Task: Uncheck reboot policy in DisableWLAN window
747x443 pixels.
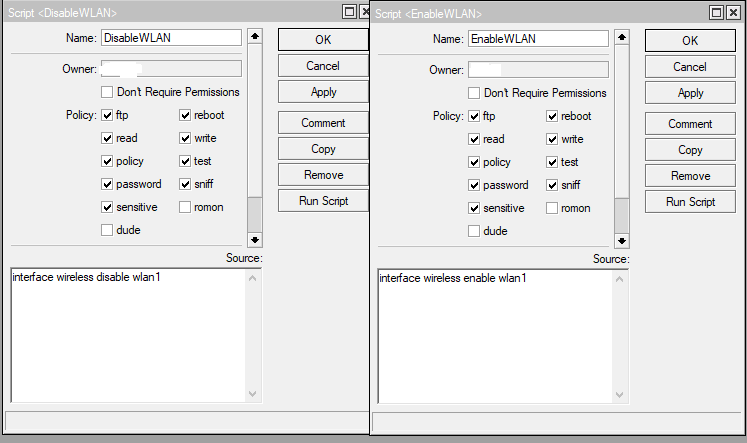Action: pyautogui.click(x=185, y=115)
